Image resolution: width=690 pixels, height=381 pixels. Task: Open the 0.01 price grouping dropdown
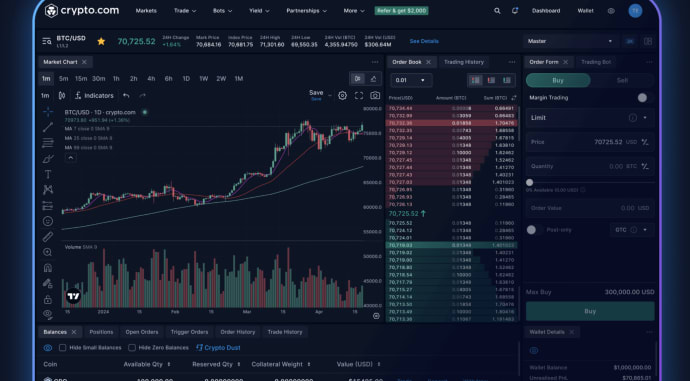pyautogui.click(x=411, y=80)
